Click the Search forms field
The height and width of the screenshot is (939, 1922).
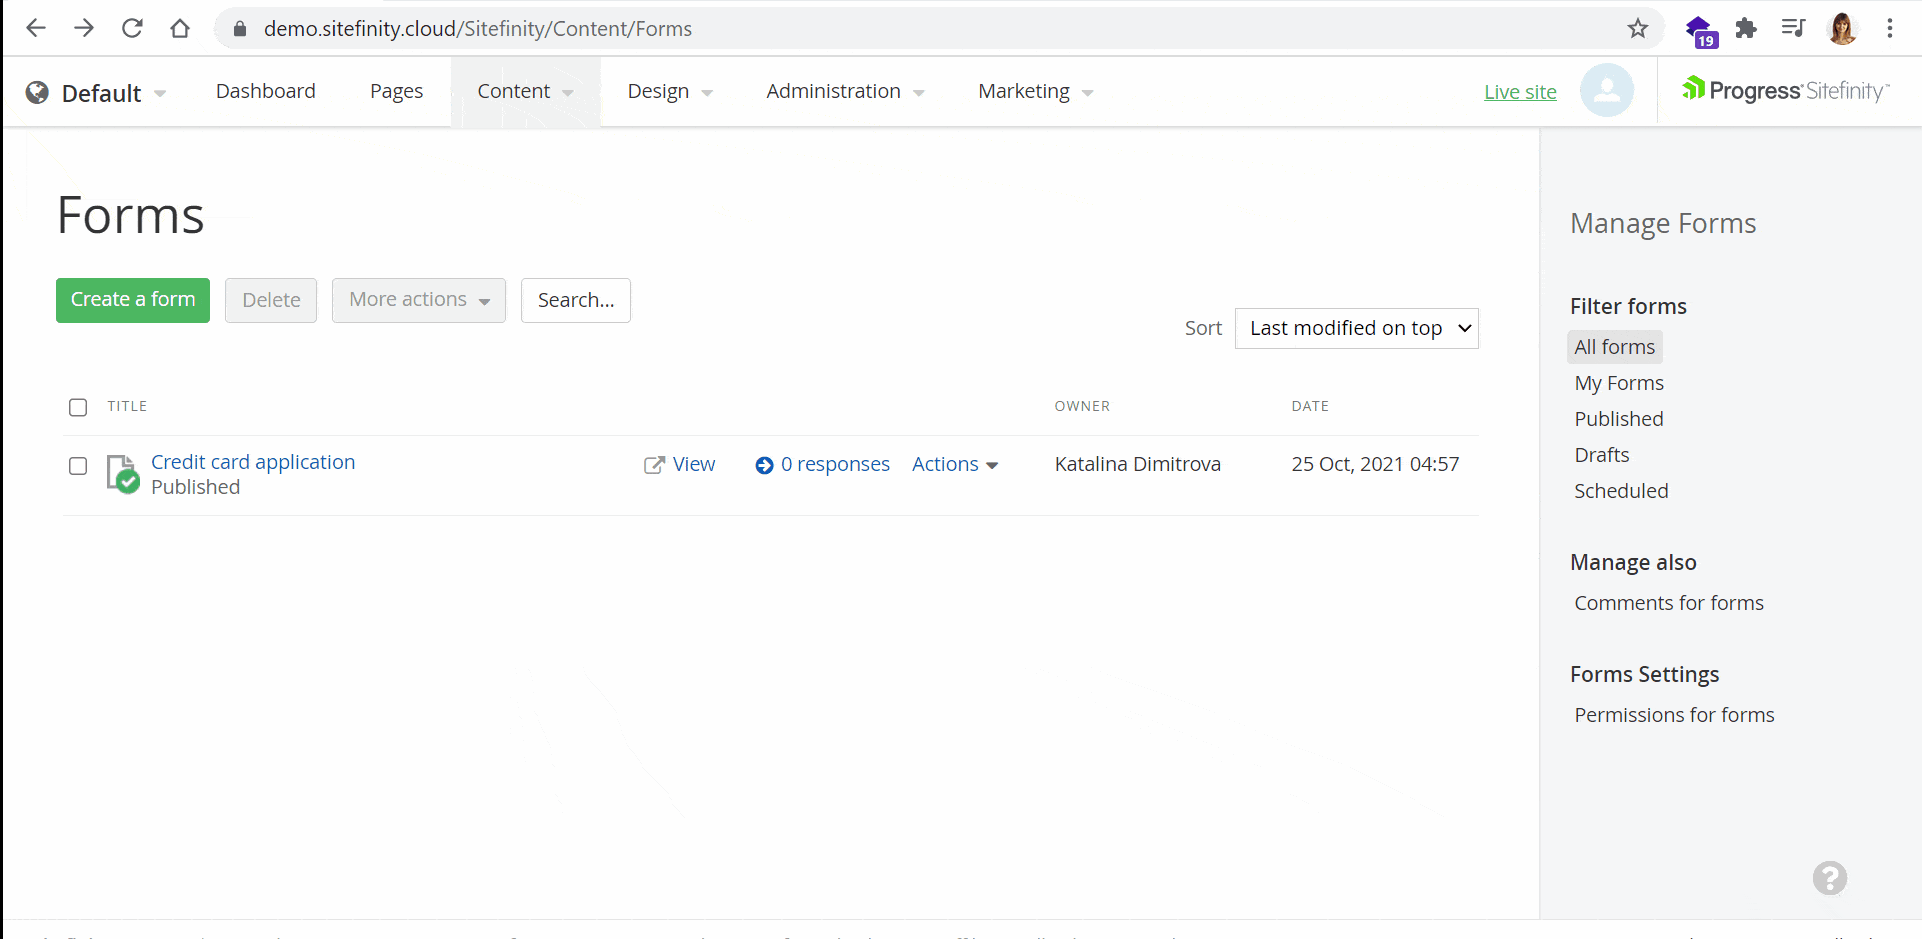pyautogui.click(x=575, y=300)
